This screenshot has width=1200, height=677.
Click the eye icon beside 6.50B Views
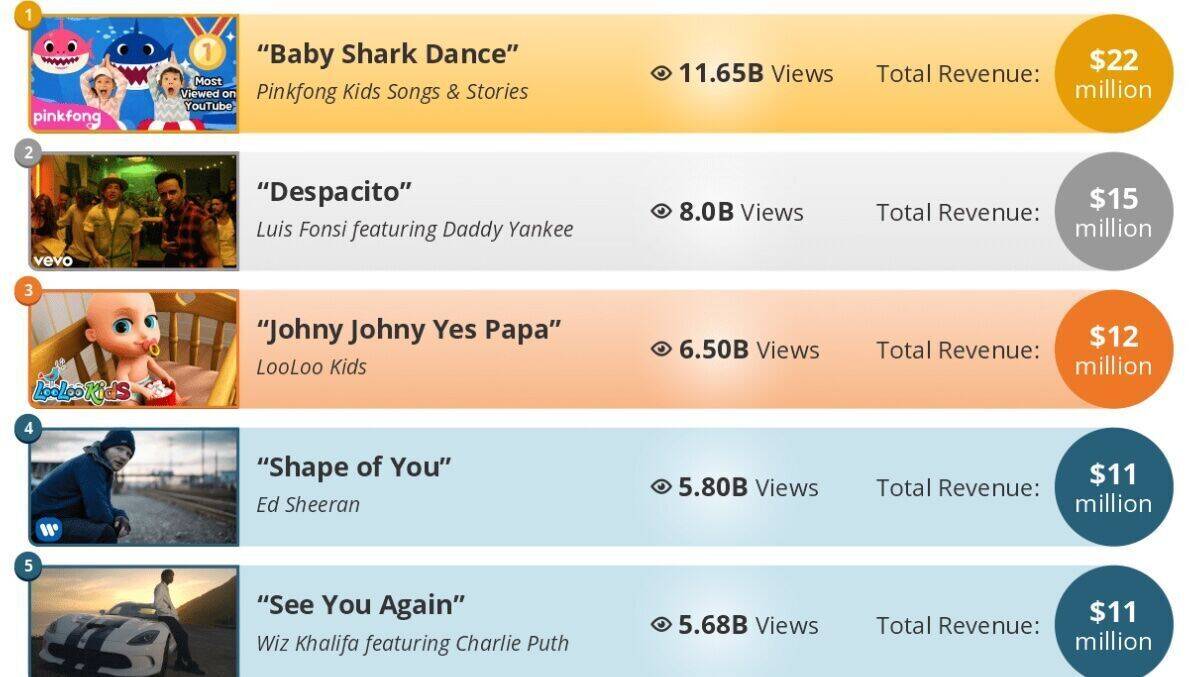tap(660, 349)
